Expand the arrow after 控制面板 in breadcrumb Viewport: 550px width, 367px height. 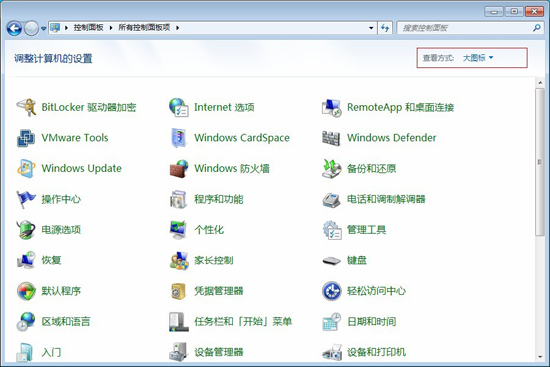tap(111, 28)
